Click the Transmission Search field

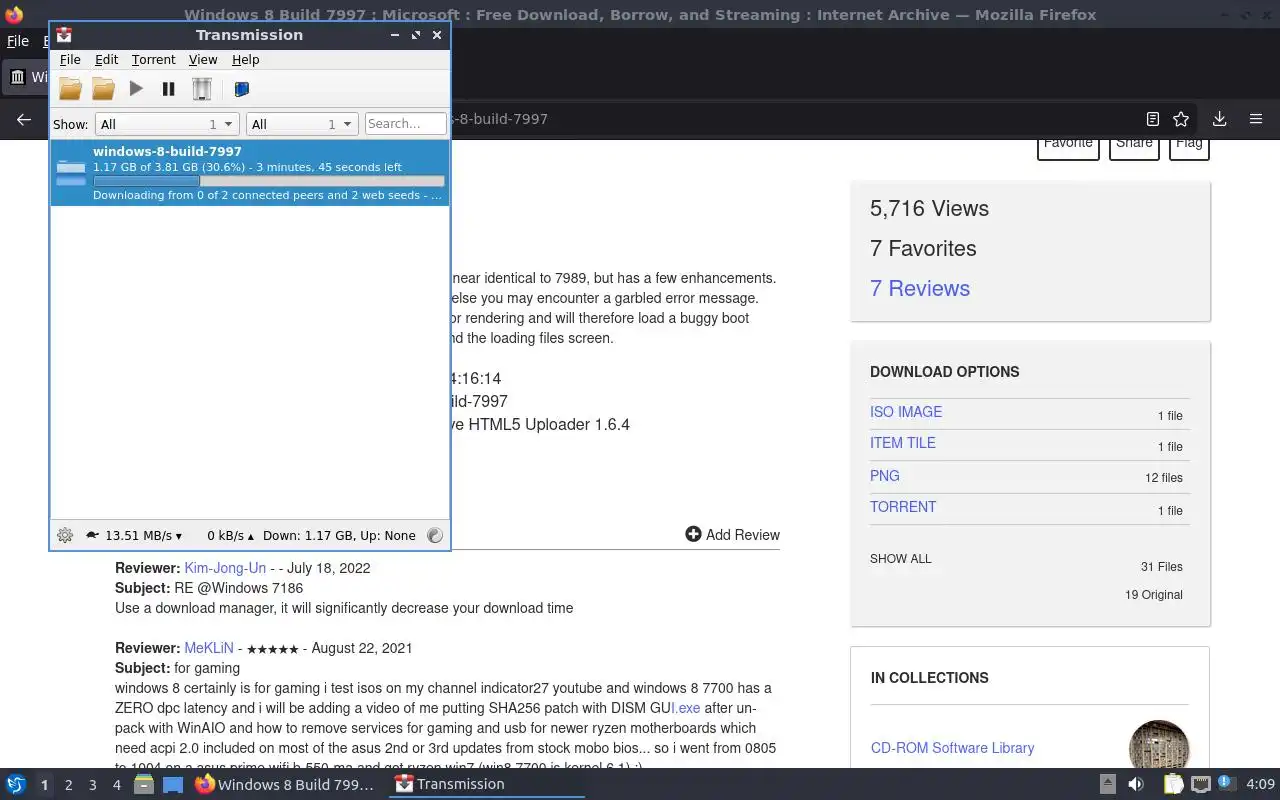click(405, 124)
